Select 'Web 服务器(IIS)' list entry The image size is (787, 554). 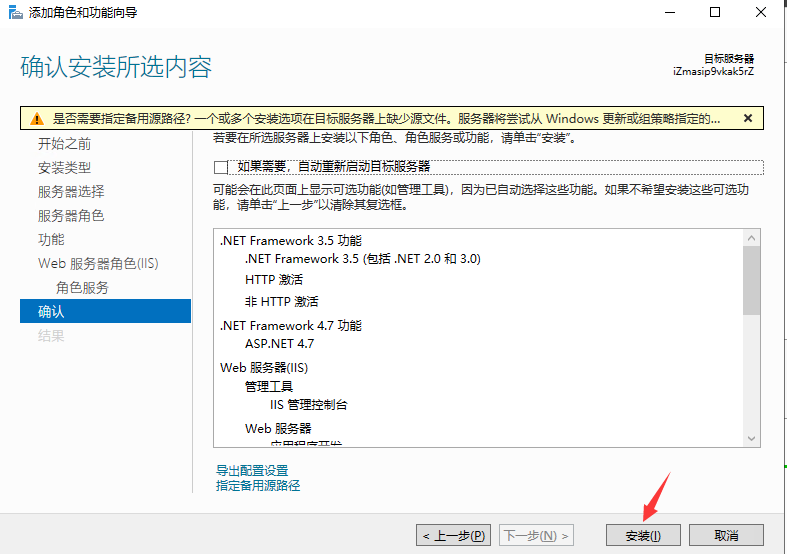(x=264, y=368)
